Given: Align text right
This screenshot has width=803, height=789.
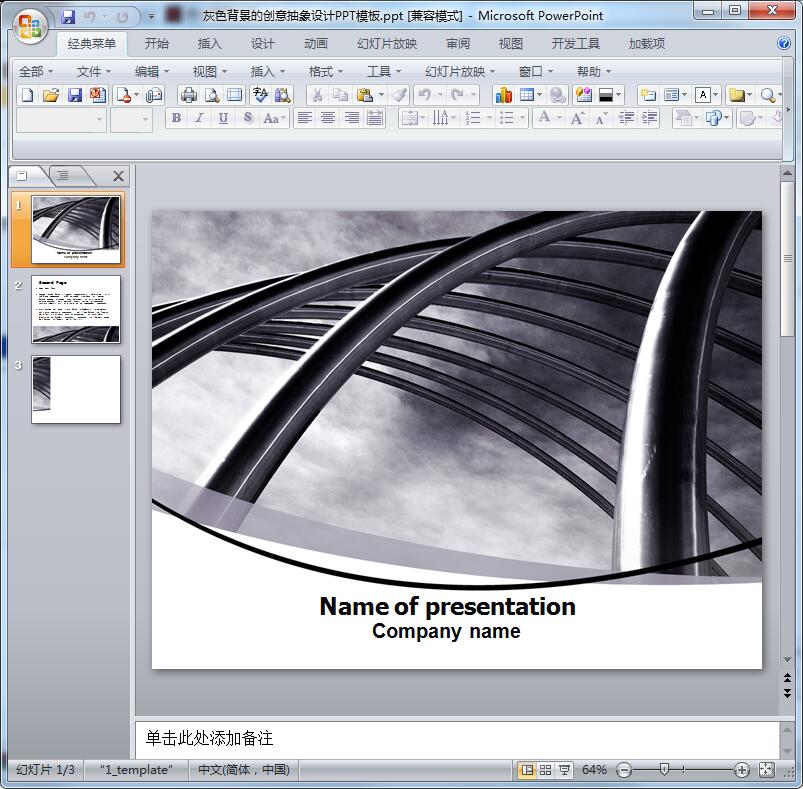Looking at the screenshot, I should (351, 118).
